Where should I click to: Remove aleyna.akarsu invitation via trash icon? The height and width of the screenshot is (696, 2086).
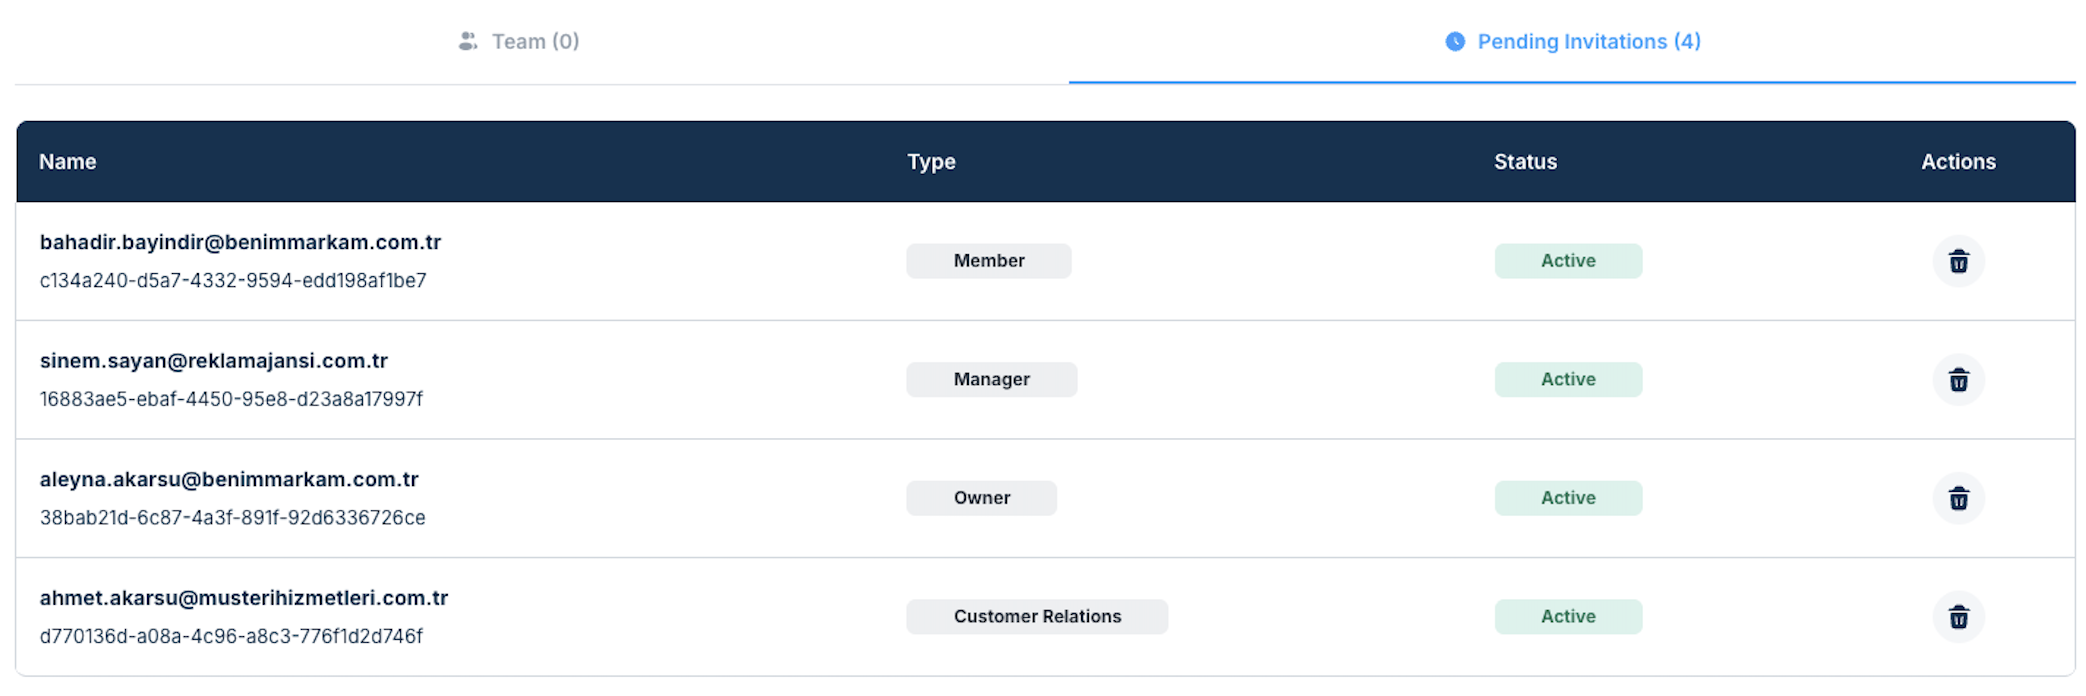[1958, 498]
